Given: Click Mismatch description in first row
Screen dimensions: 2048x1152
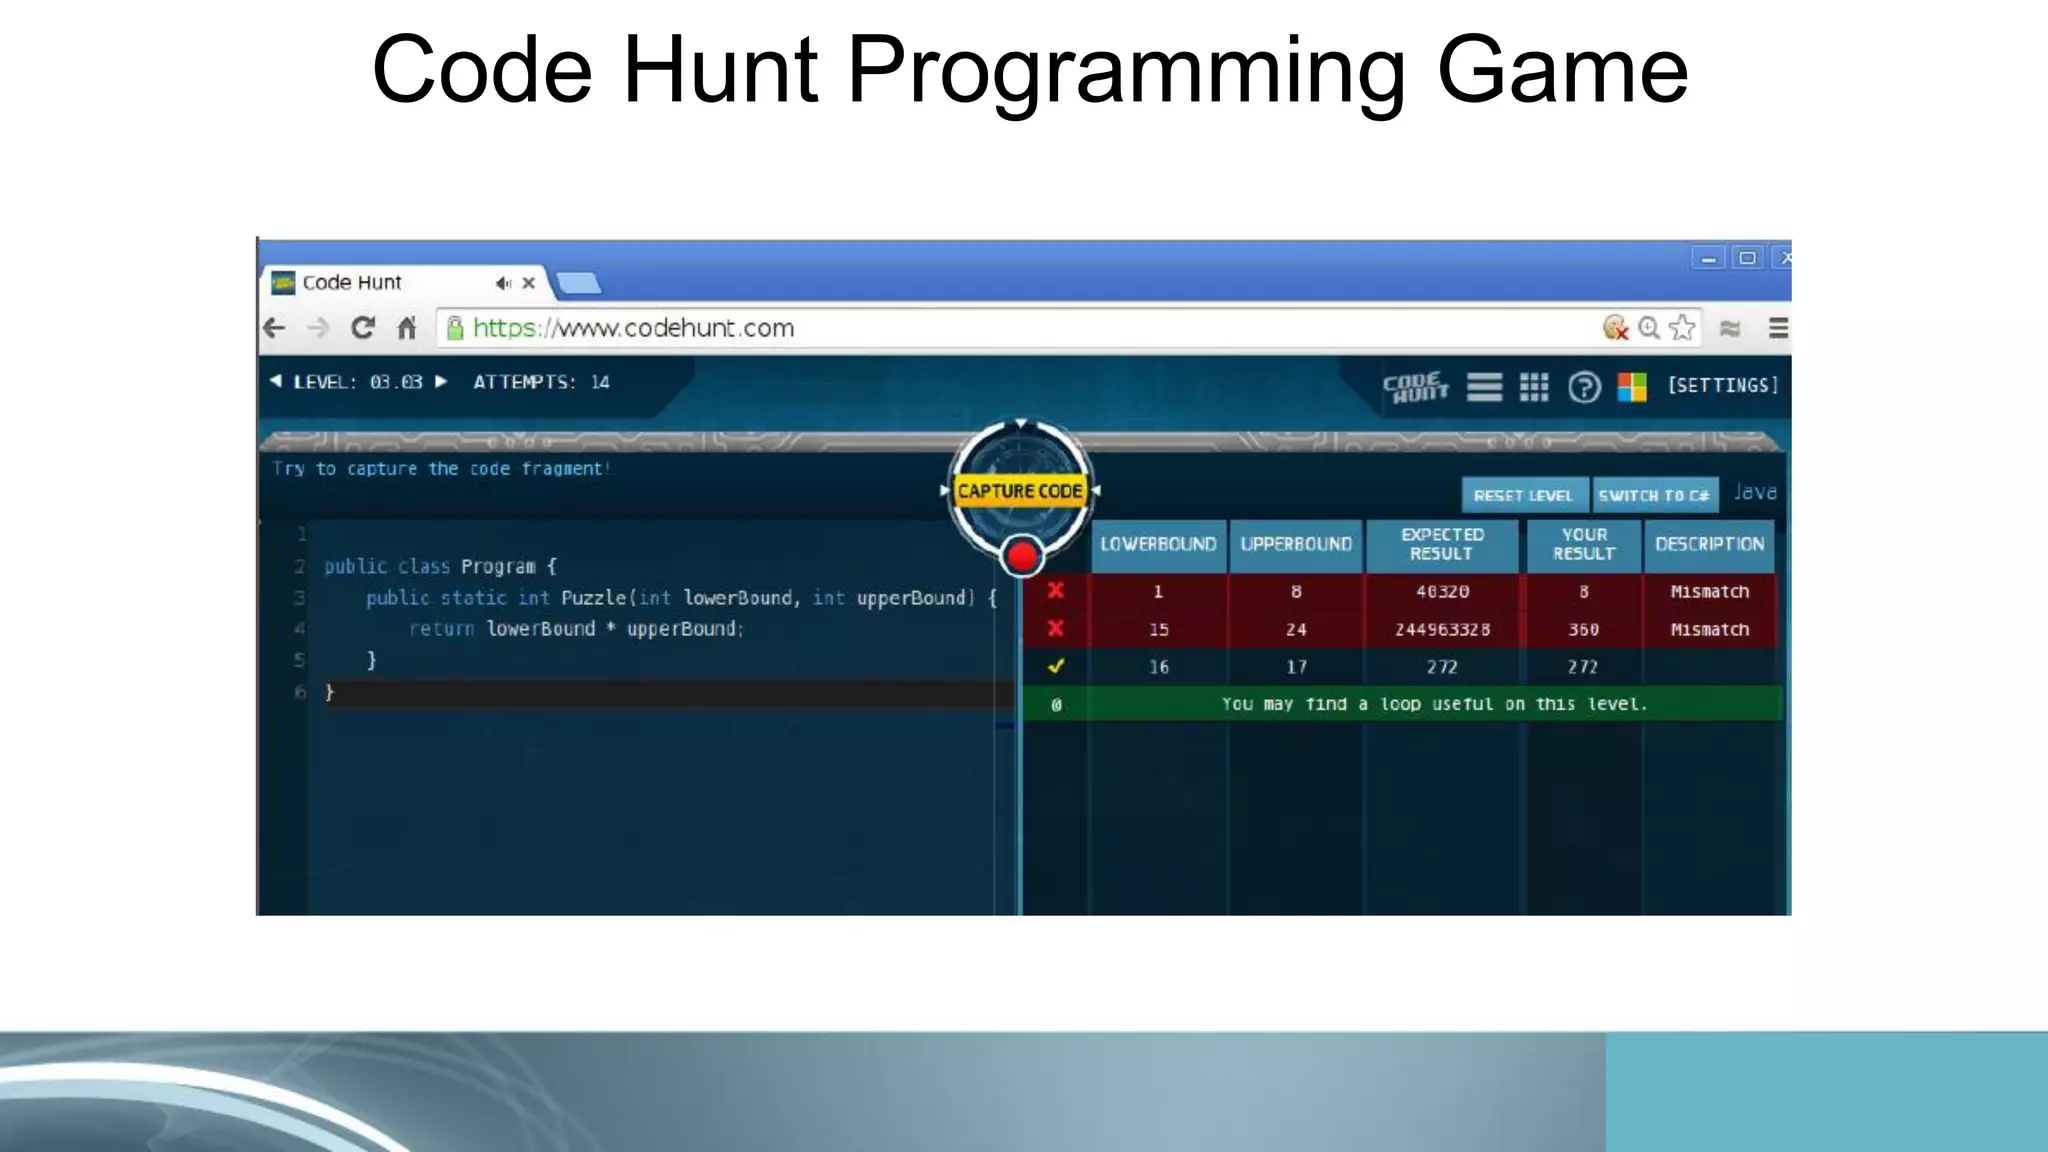Looking at the screenshot, I should [x=1710, y=591].
